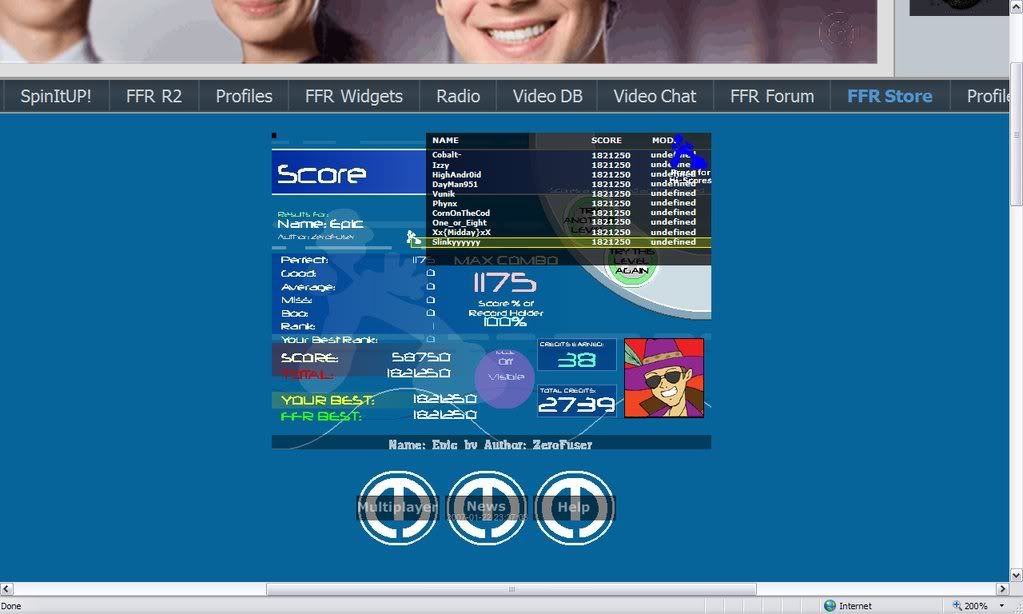Viewport: 1023px width, 614px height.
Task: Click the purple hat avatar picture
Action: point(664,378)
